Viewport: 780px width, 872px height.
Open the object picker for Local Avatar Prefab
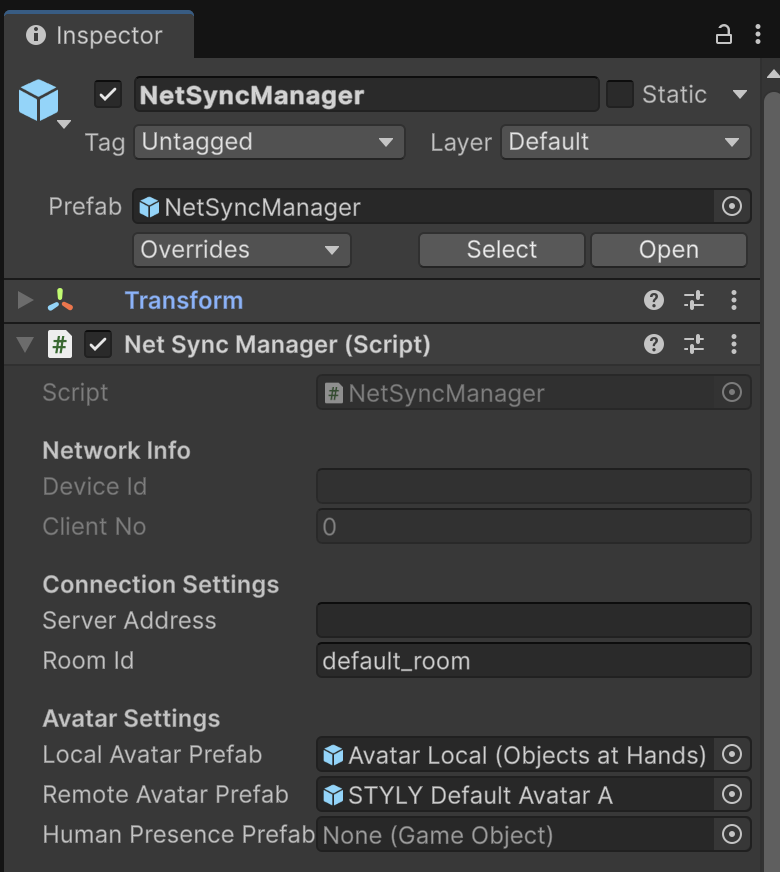(732, 754)
